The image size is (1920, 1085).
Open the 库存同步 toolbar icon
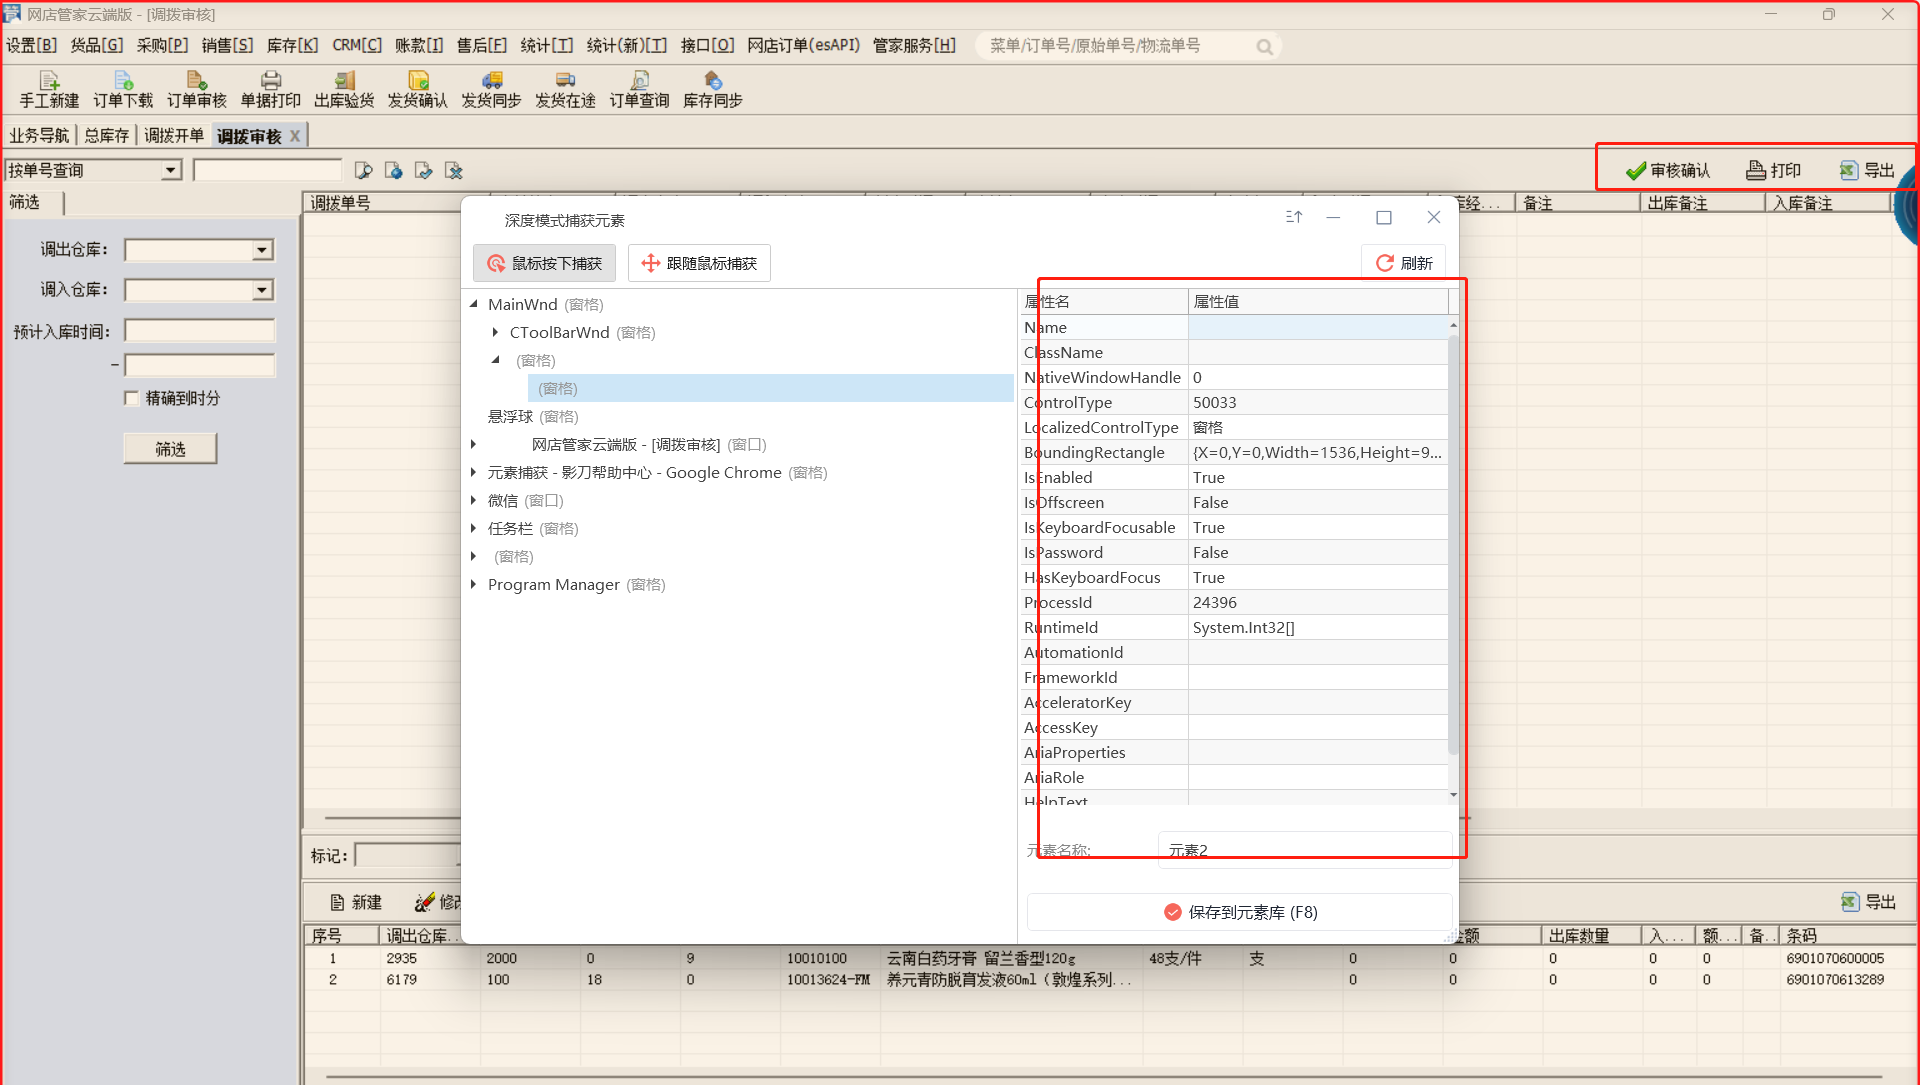(x=712, y=81)
